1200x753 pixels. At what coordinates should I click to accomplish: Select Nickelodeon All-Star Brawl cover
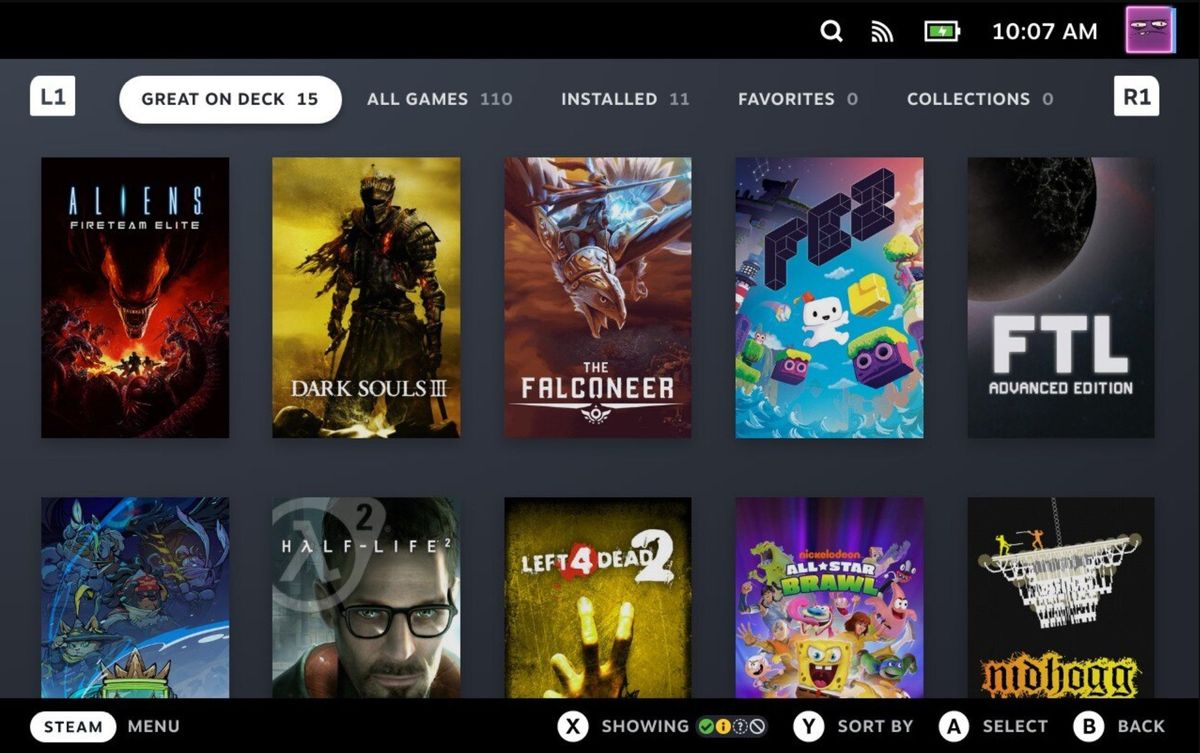(x=829, y=598)
